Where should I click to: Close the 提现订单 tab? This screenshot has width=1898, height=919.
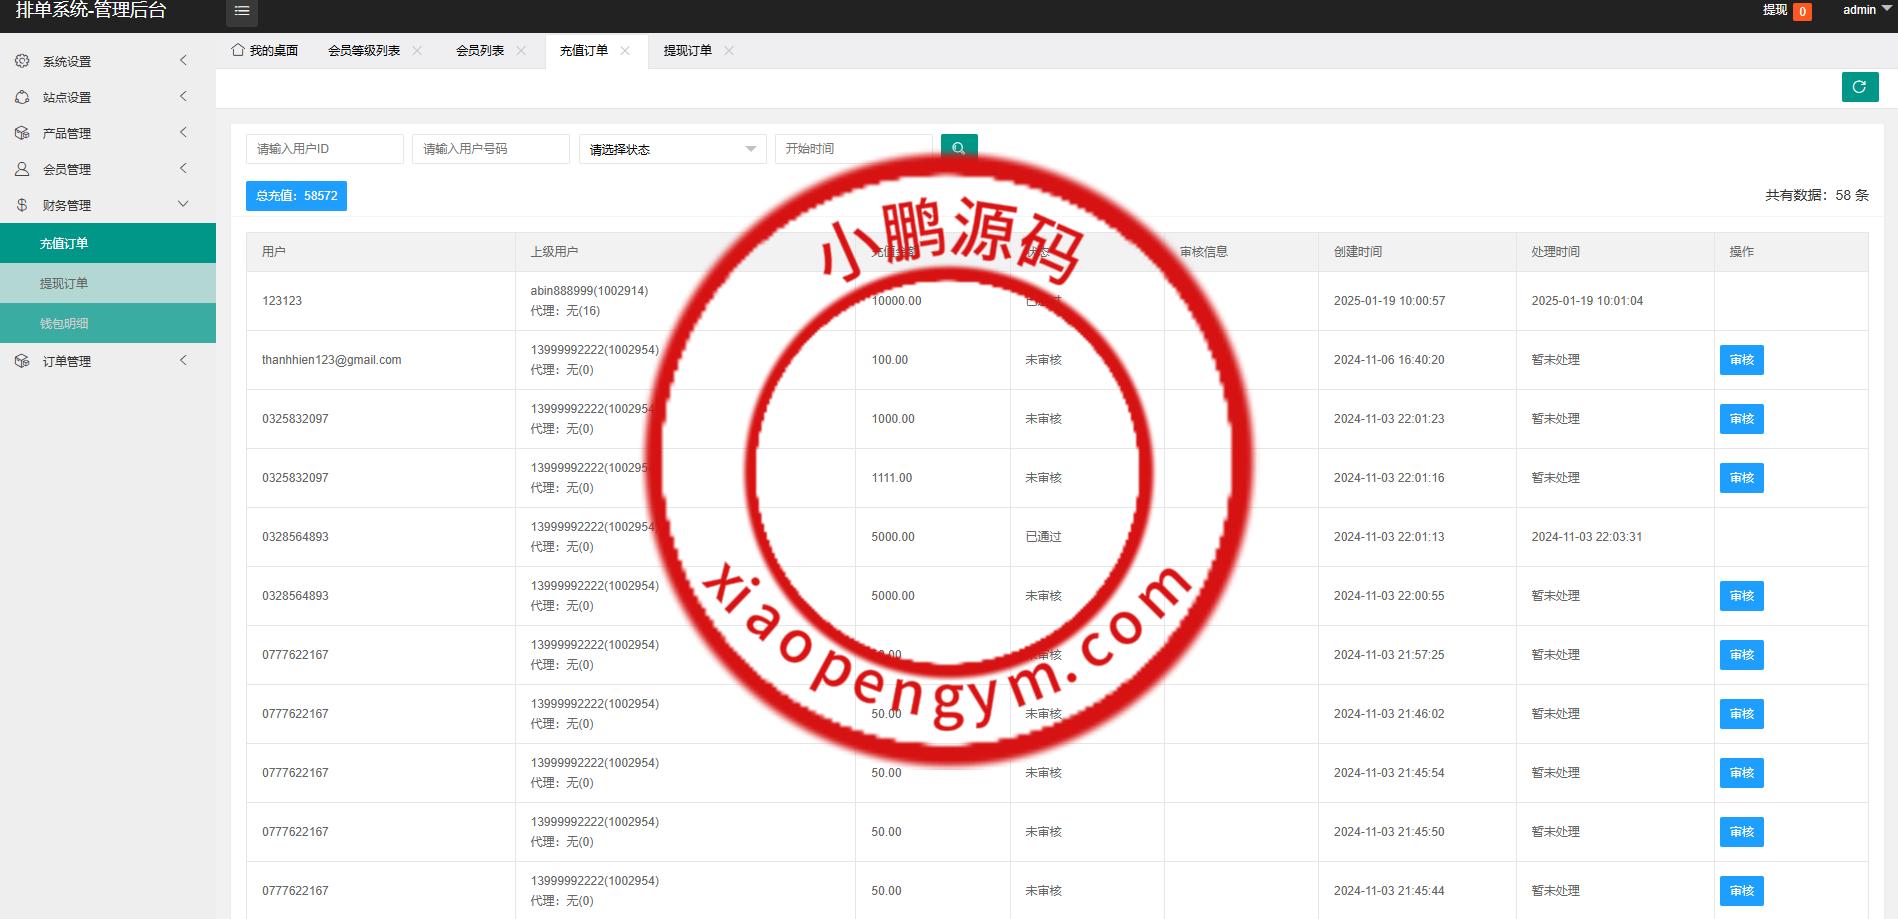(729, 51)
